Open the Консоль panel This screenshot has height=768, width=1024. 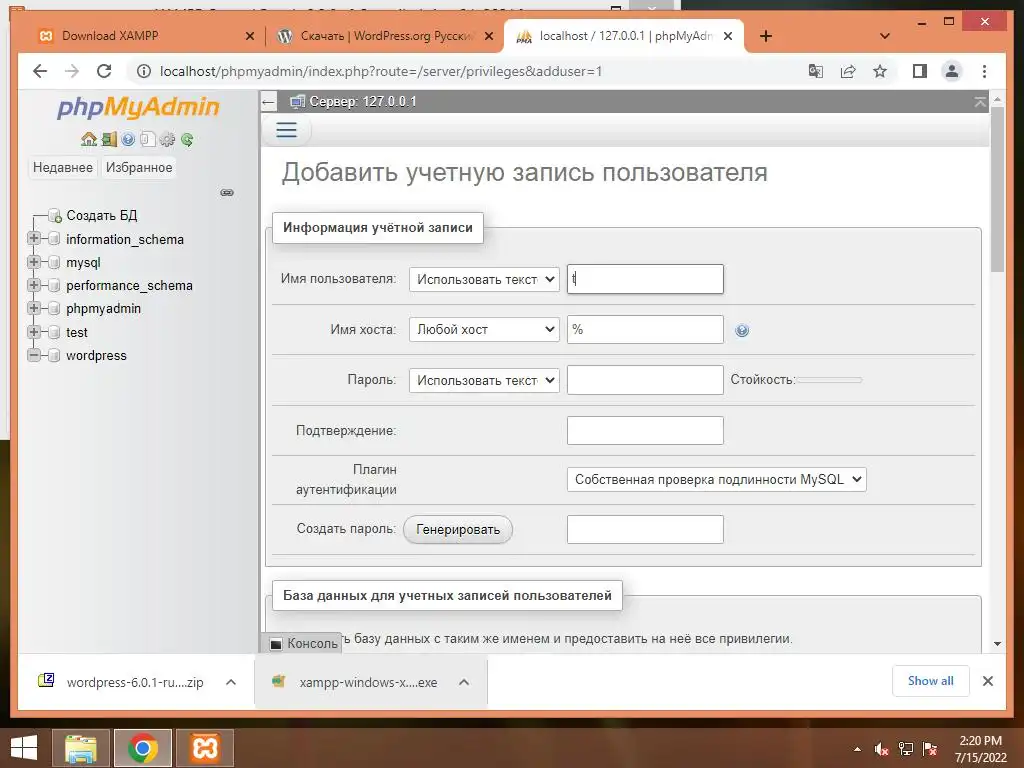click(303, 643)
